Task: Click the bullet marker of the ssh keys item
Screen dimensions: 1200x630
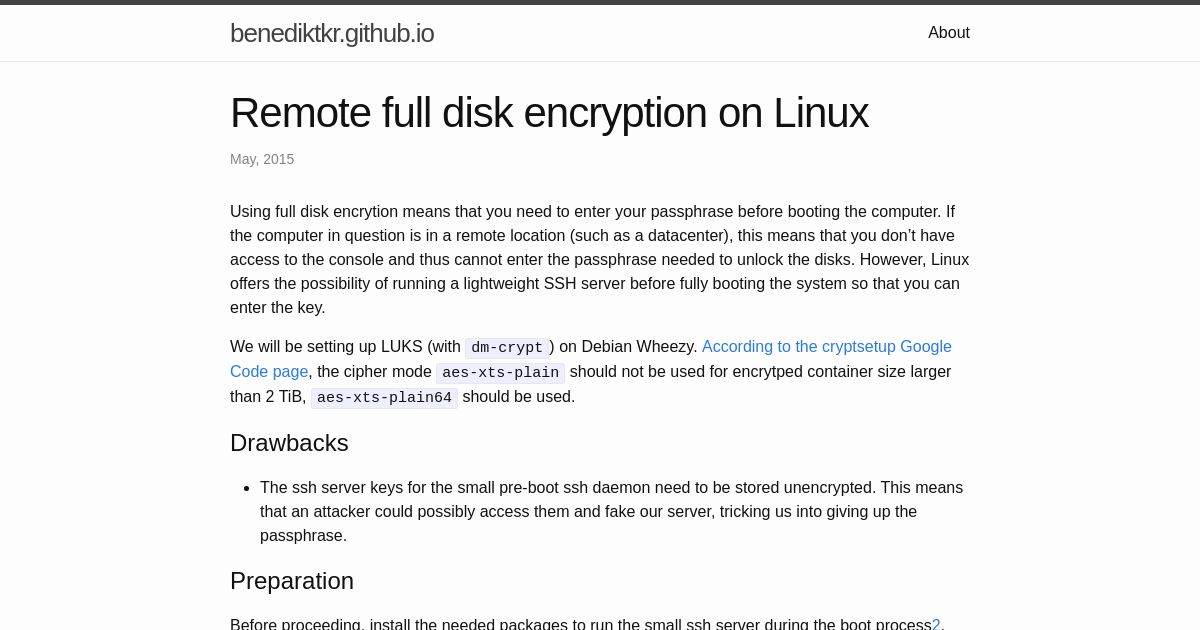Action: click(246, 488)
